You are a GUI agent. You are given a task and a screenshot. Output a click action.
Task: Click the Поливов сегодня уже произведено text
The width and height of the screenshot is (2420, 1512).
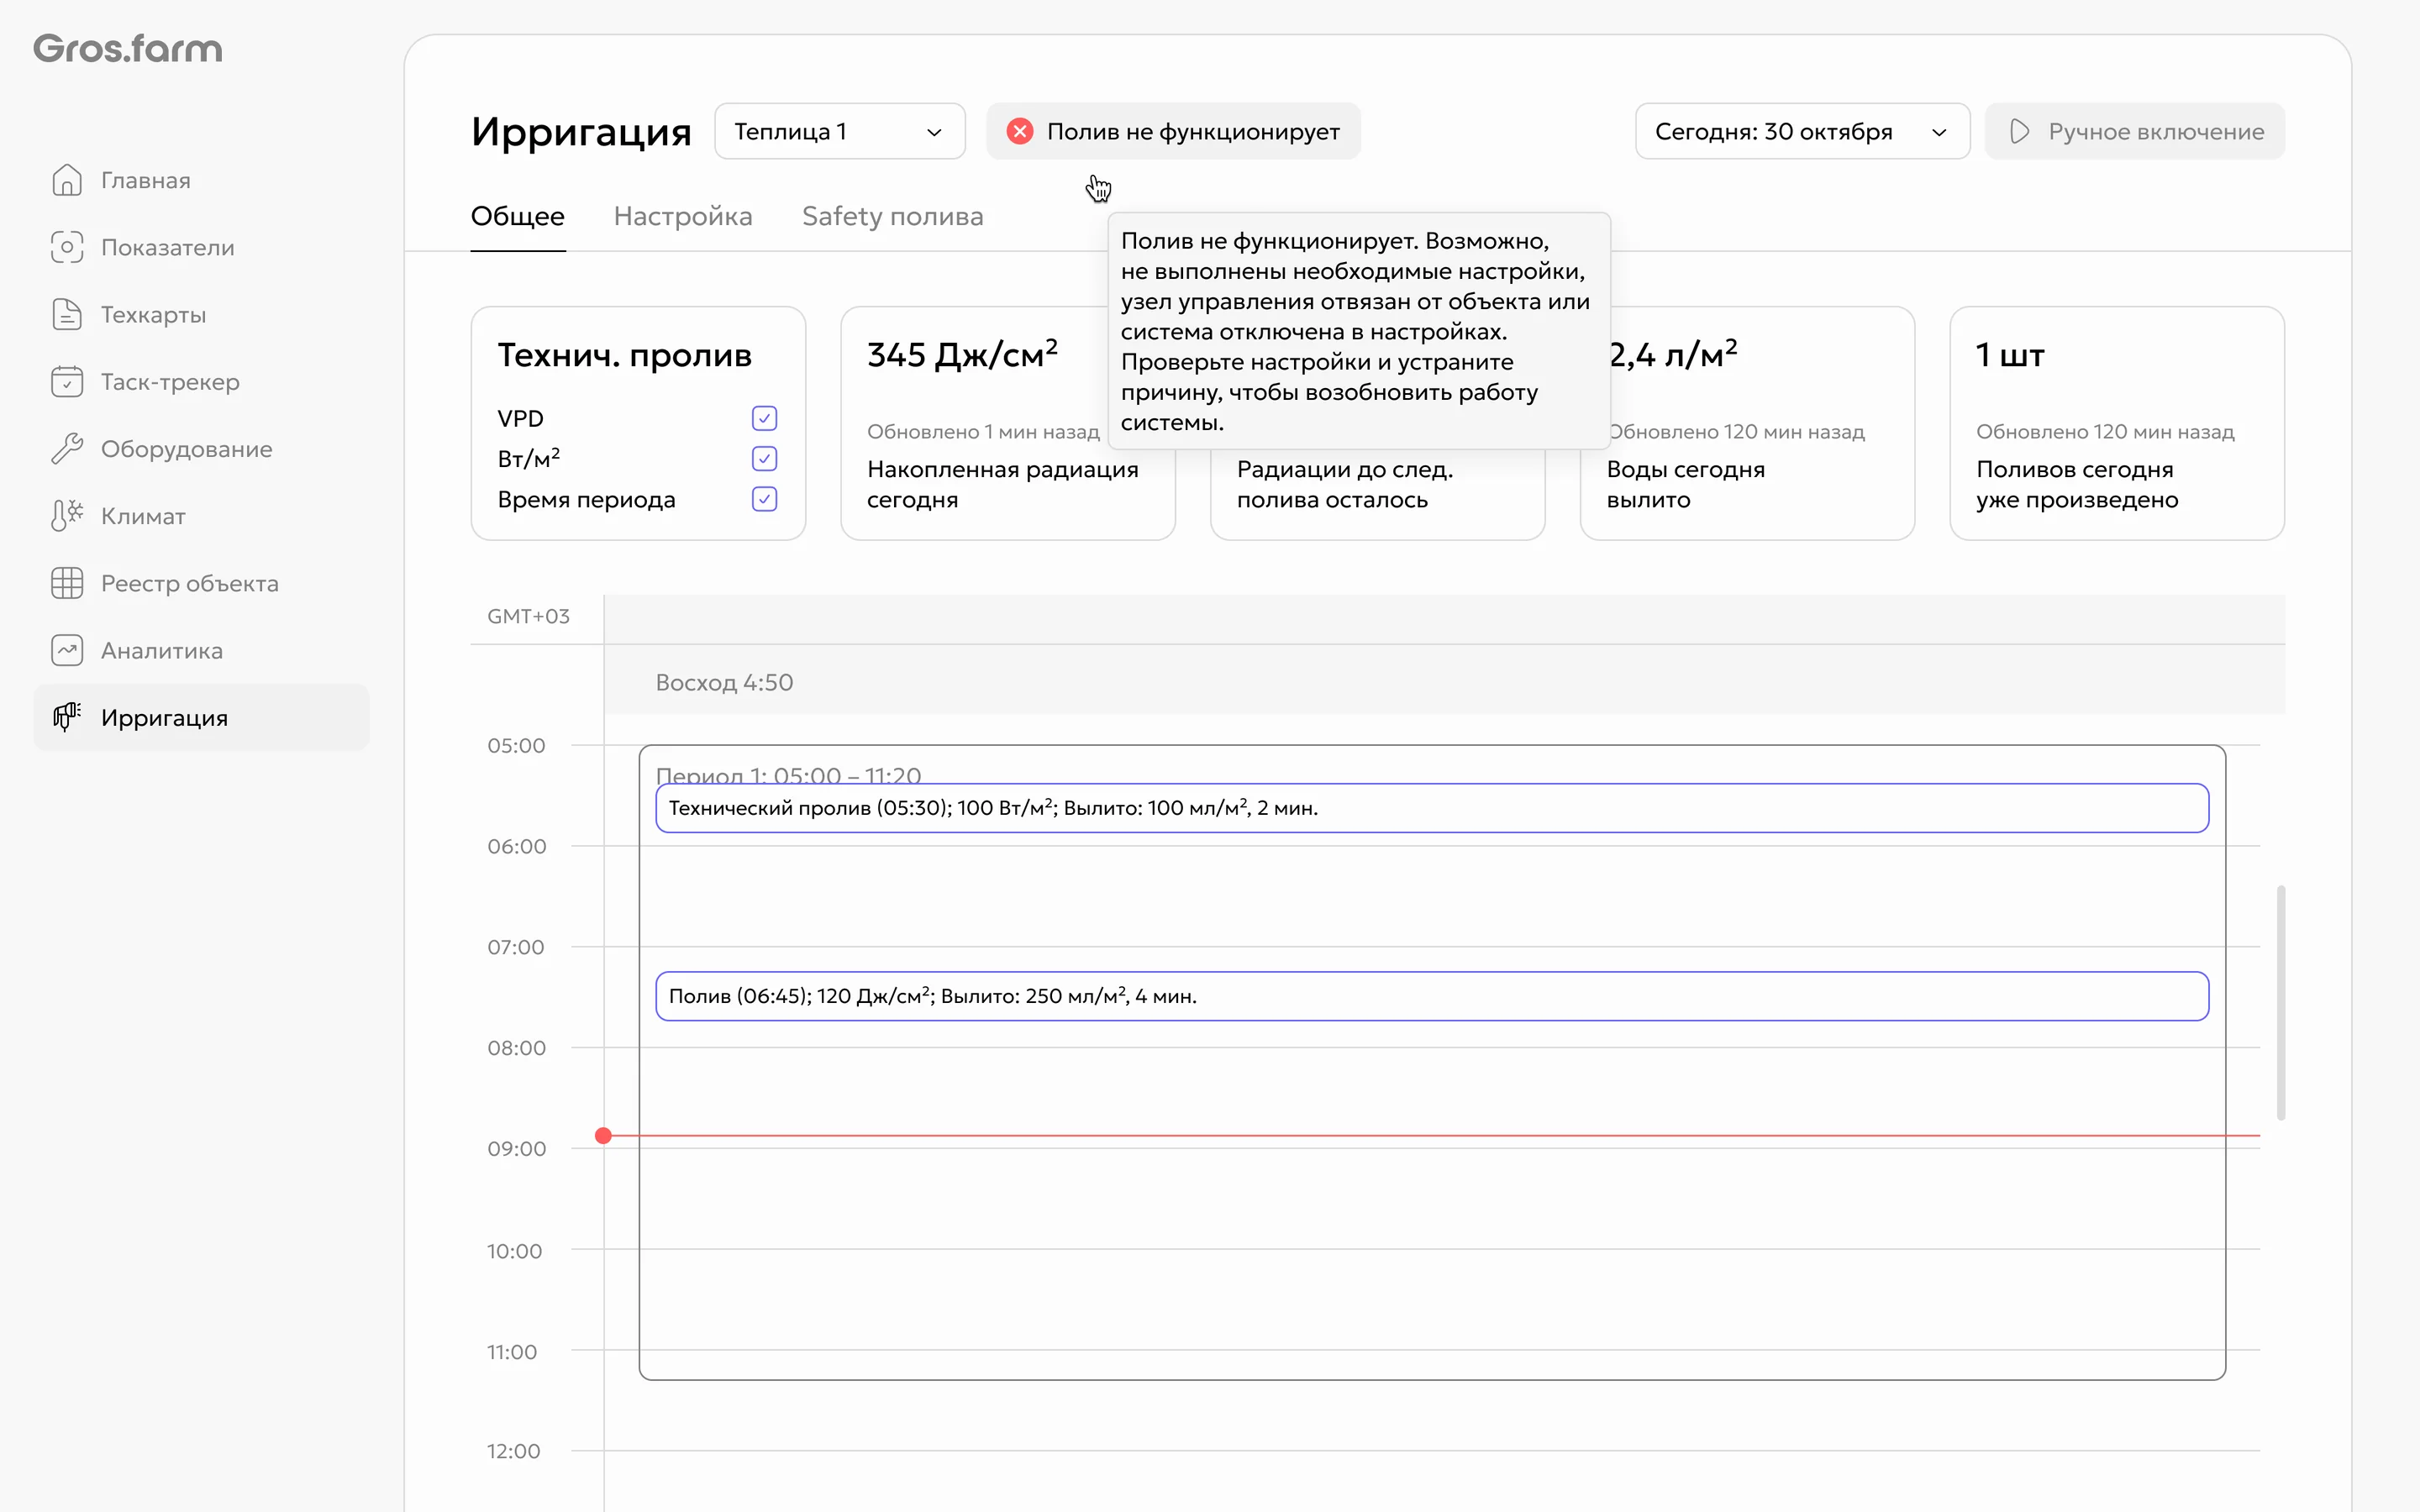coord(2077,484)
